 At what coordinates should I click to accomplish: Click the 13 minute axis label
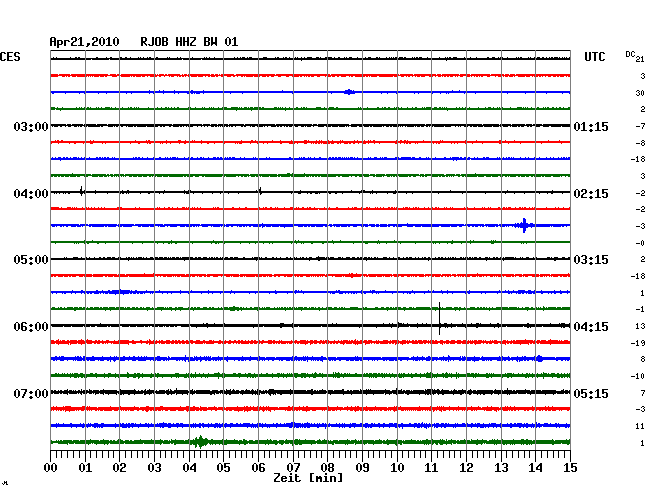pyautogui.click(x=501, y=468)
